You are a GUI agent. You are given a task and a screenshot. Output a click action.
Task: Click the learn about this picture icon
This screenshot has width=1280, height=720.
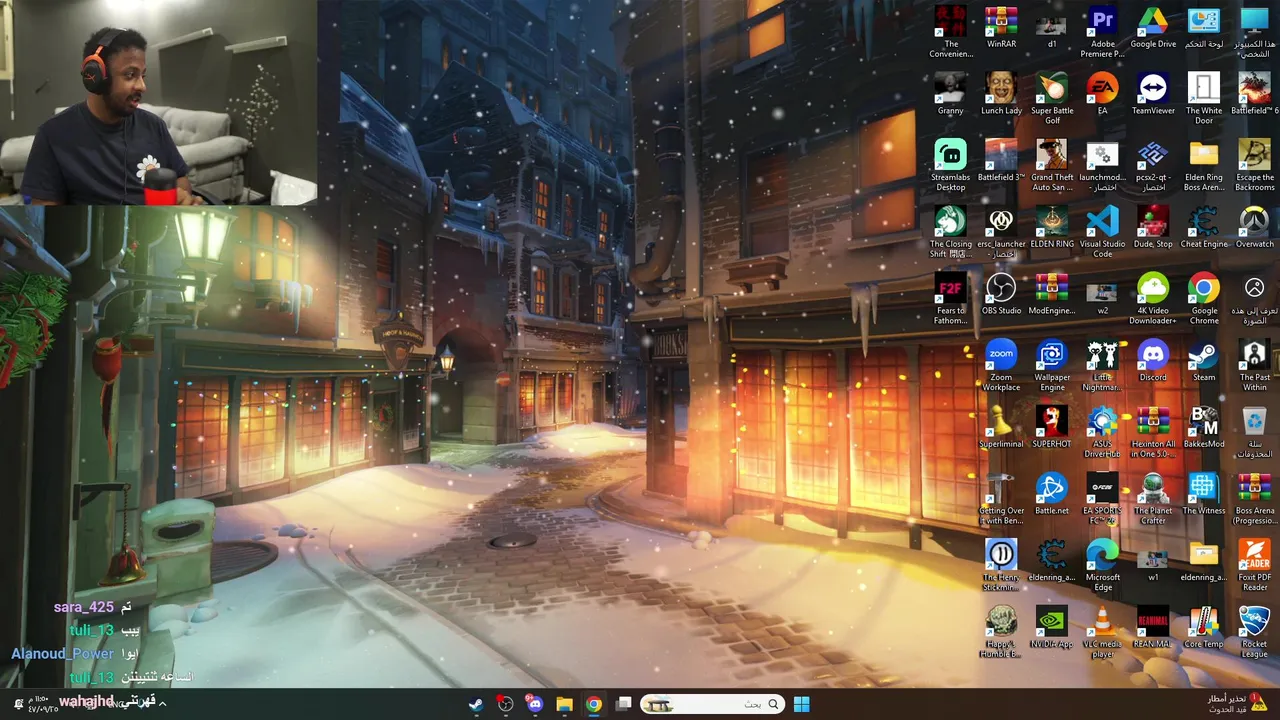click(x=1255, y=298)
